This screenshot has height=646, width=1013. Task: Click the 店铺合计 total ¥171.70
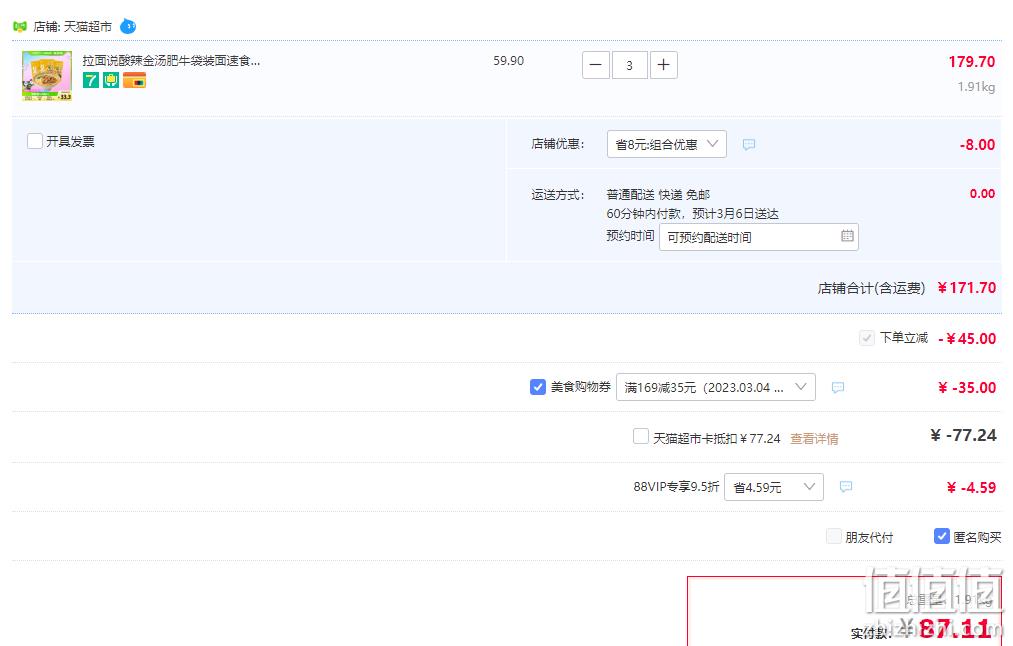966,288
